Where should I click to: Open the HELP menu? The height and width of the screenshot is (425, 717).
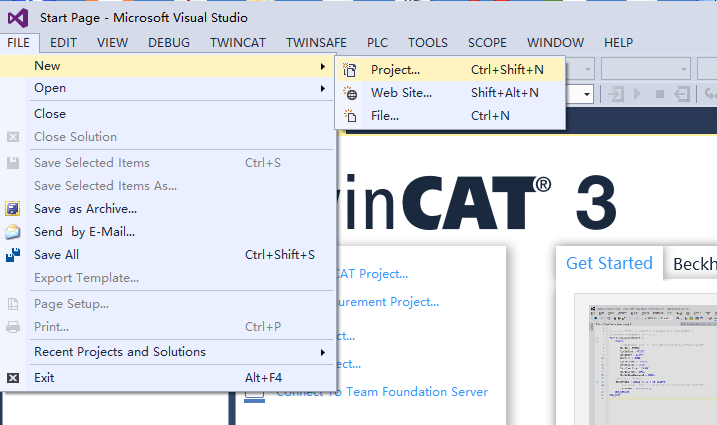[x=618, y=43]
